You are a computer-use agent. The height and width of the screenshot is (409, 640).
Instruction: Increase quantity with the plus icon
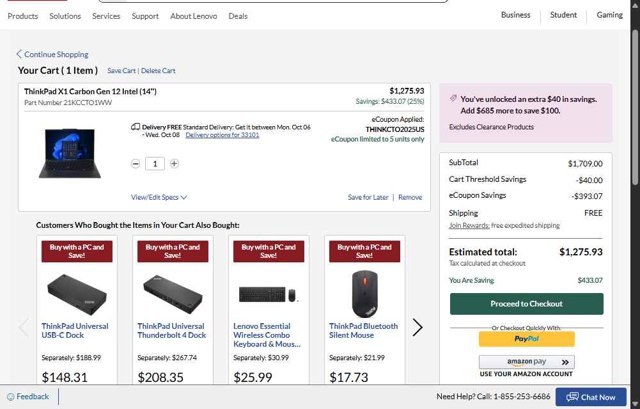tap(174, 164)
